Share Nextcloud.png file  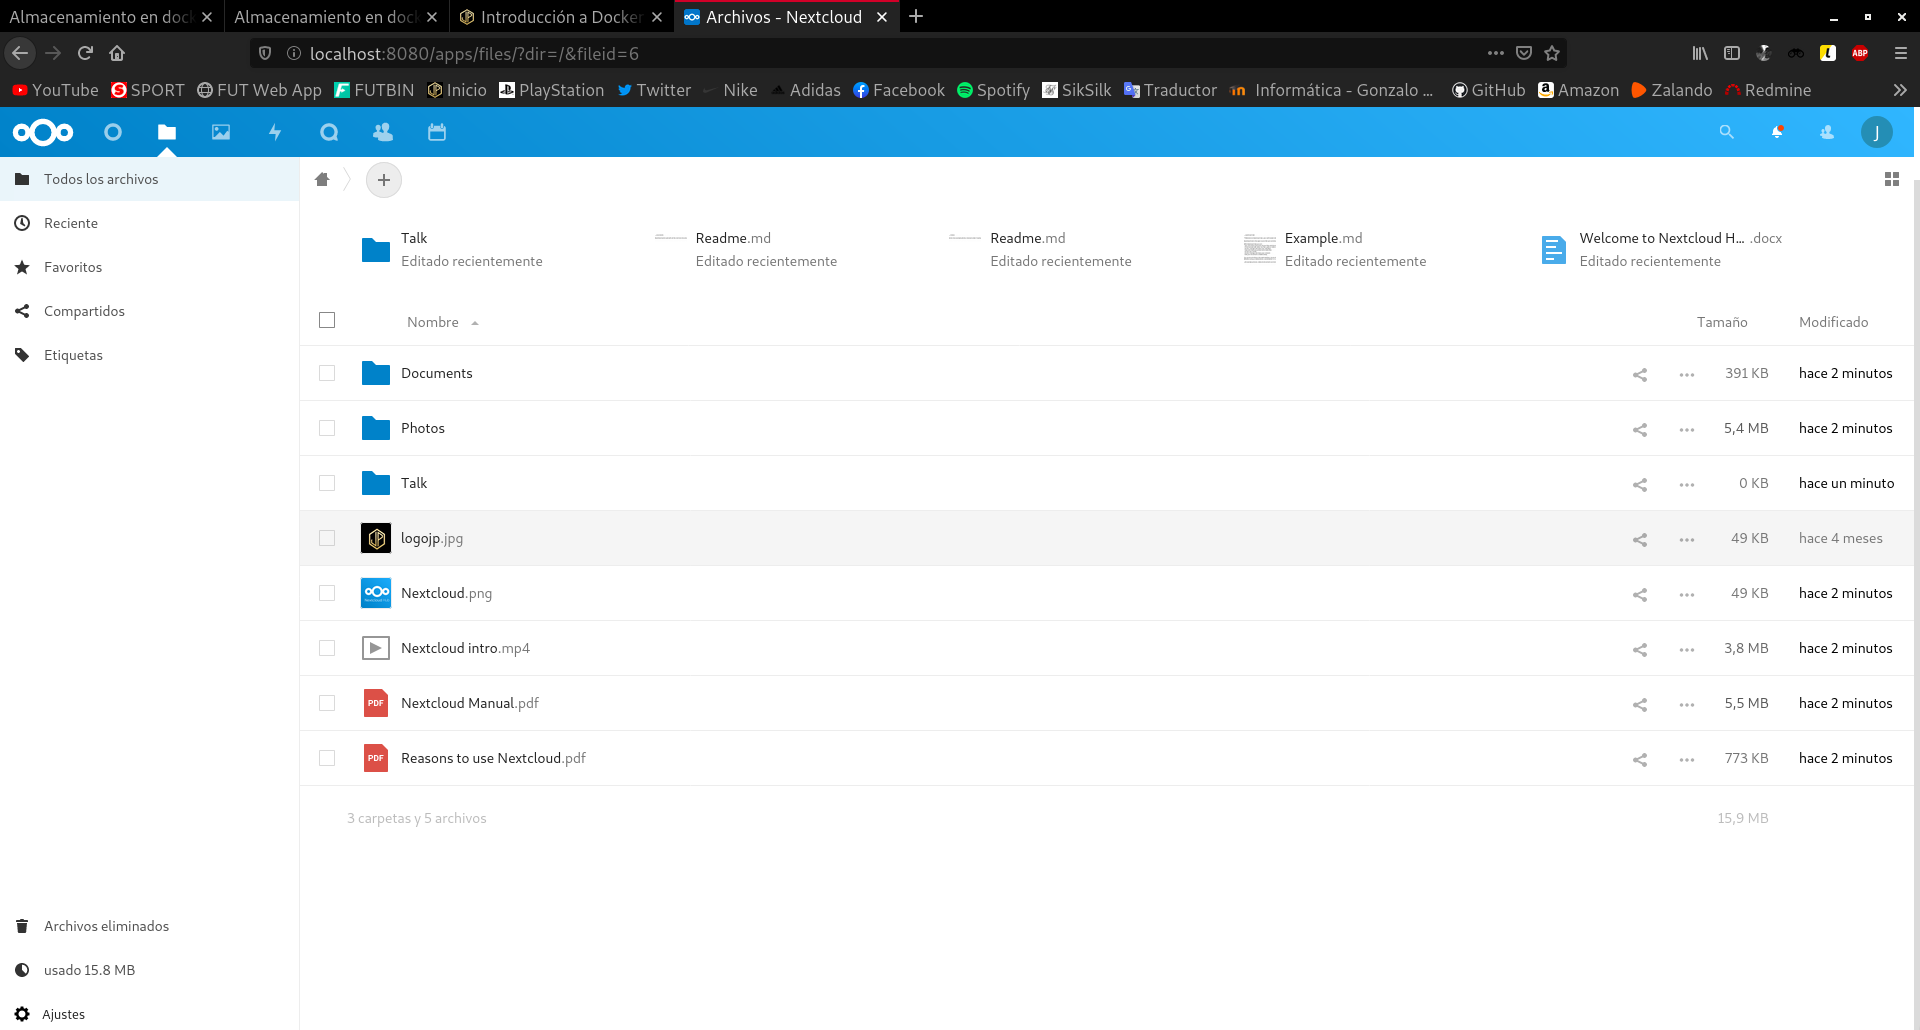click(1640, 594)
